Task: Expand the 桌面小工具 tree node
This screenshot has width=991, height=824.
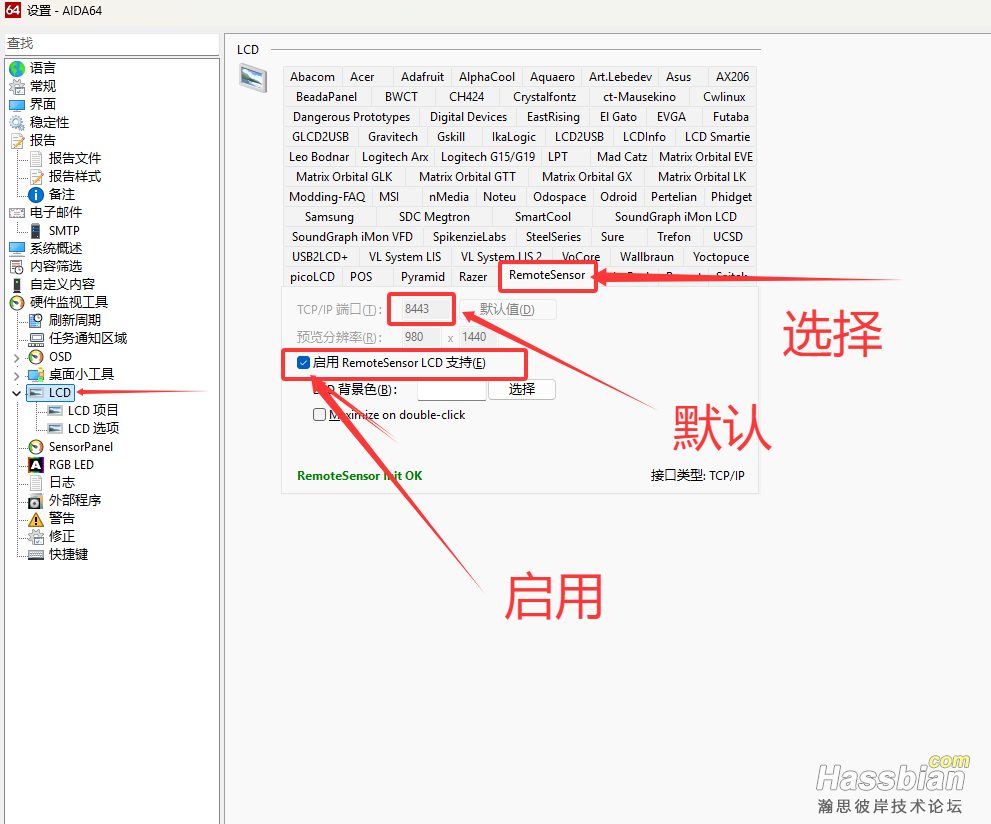Action: [x=16, y=375]
